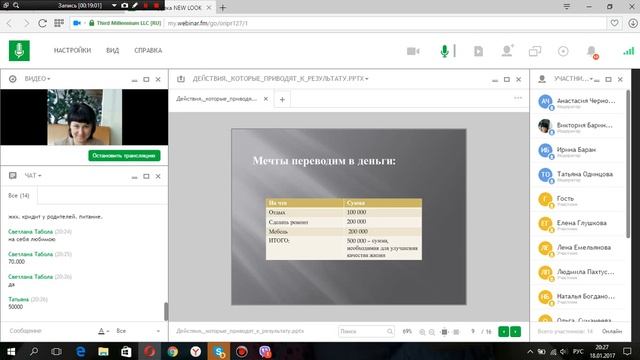Open Chrome from the Windows taskbar
The height and width of the screenshot is (360, 640).
(173, 351)
